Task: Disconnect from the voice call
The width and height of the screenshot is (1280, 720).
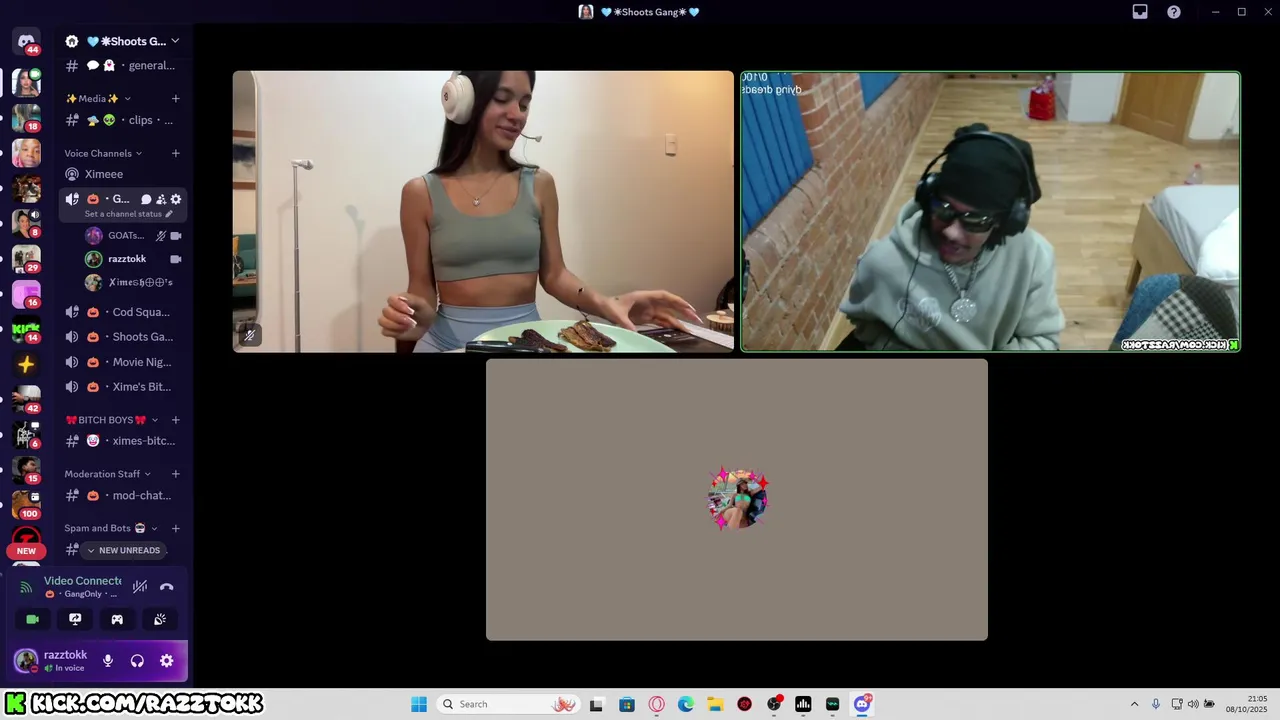Action: pos(167,587)
